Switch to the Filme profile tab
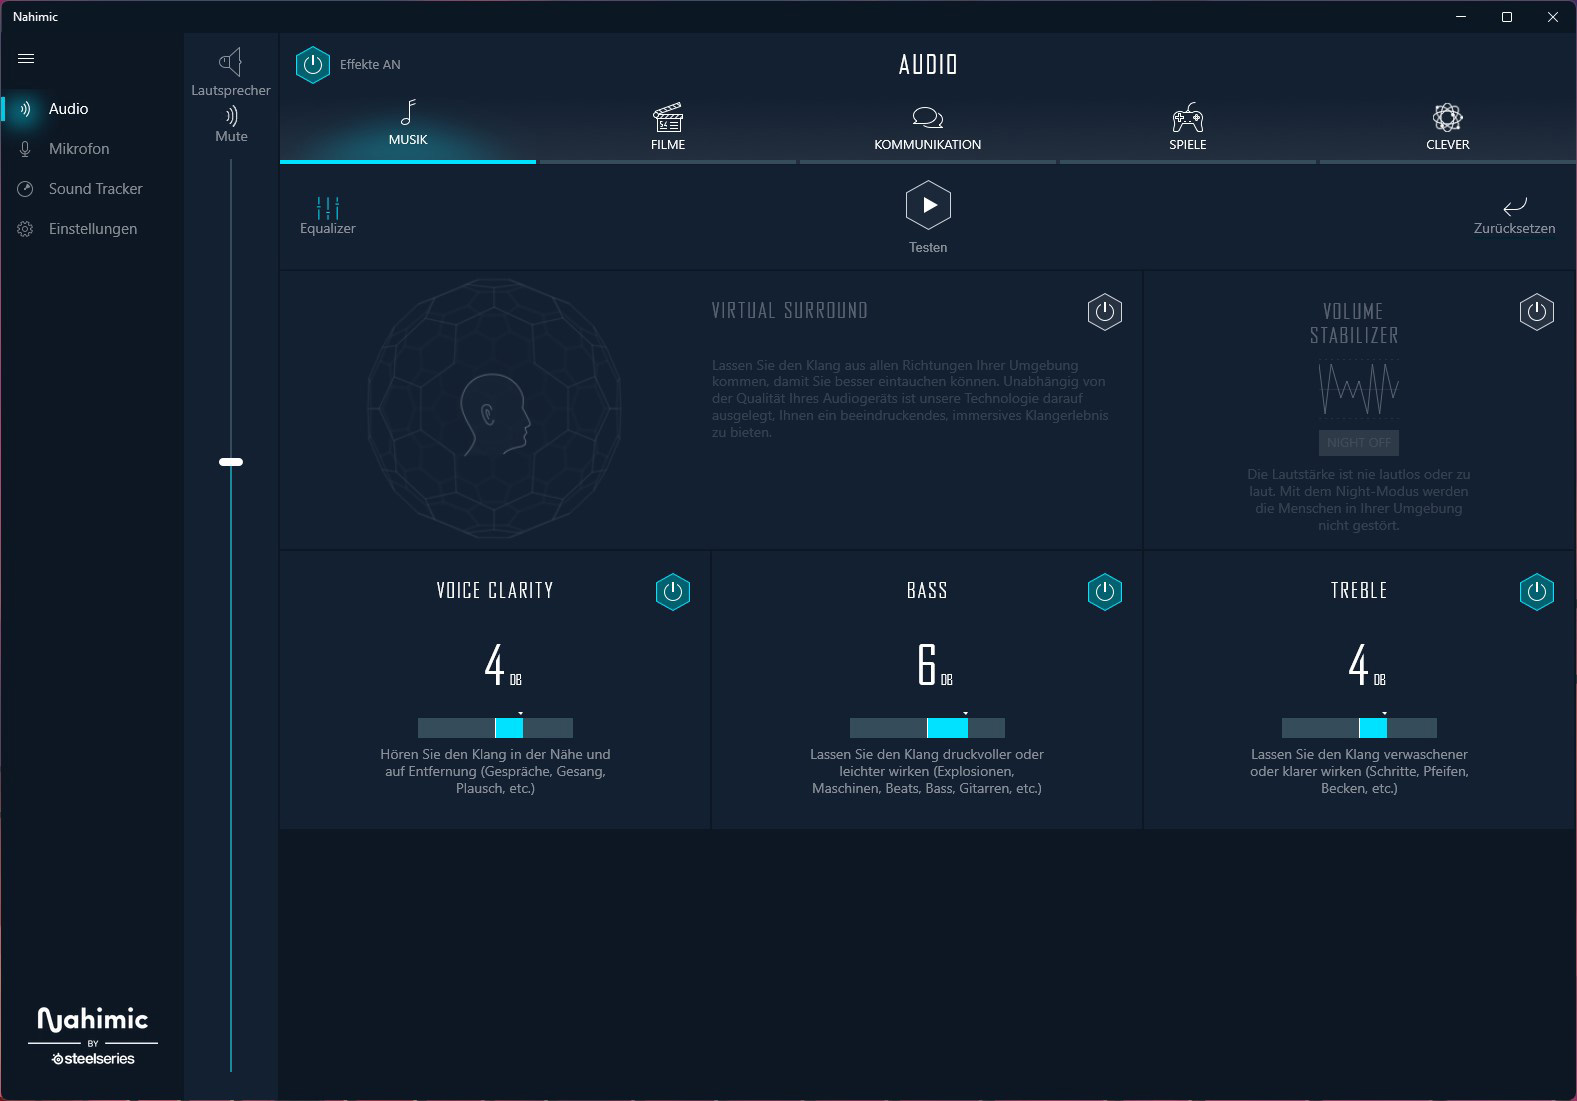The width and height of the screenshot is (1577, 1101). click(x=668, y=127)
